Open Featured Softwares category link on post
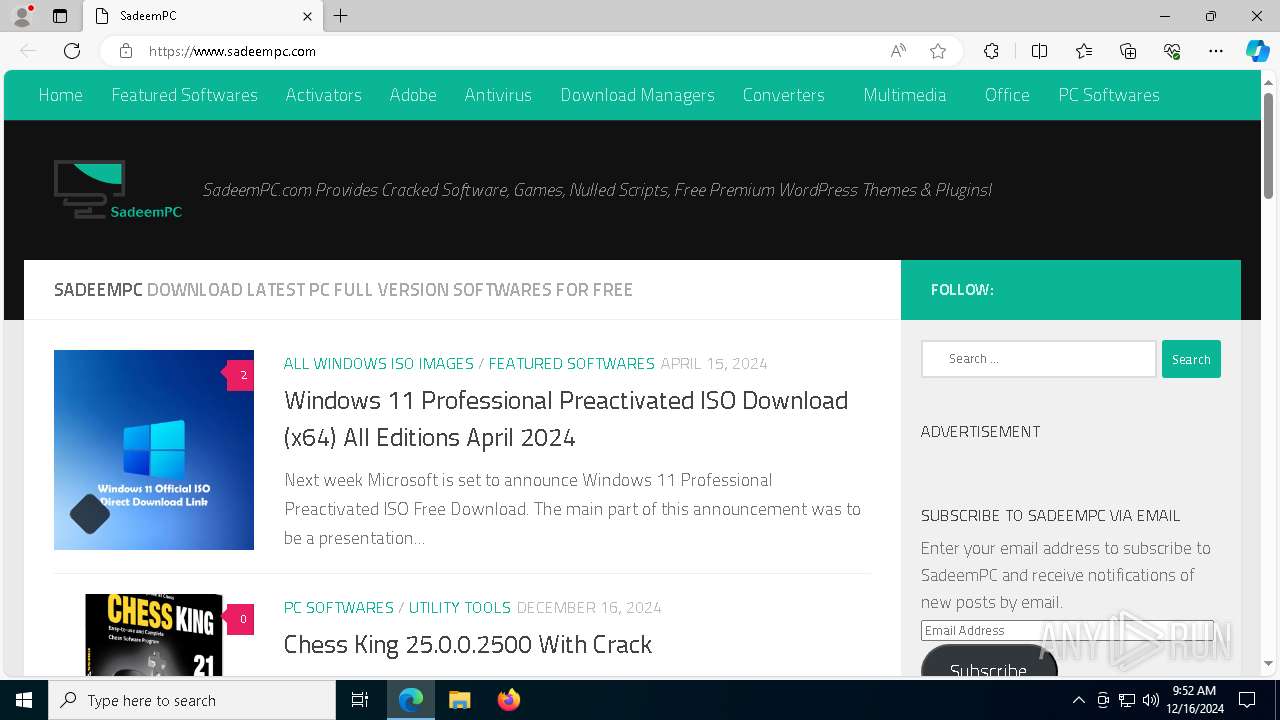This screenshot has width=1280, height=720. click(571, 363)
